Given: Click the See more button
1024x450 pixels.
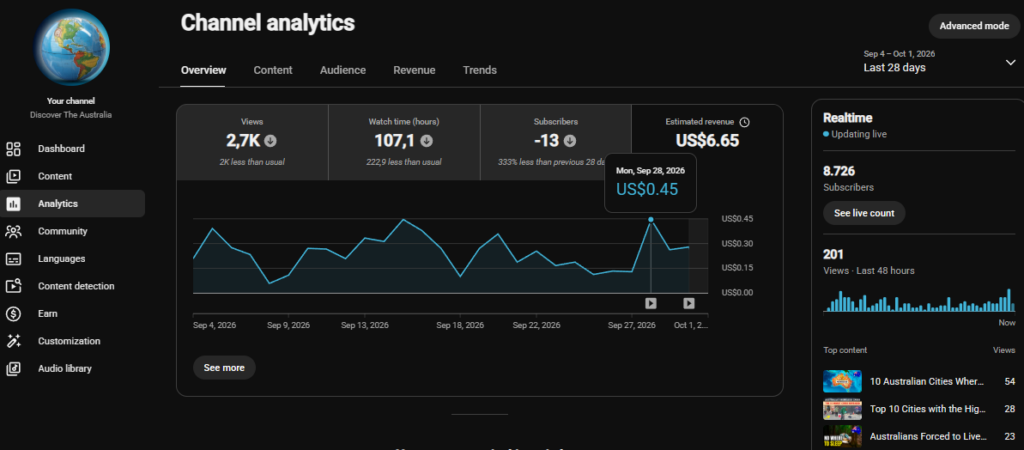Looking at the screenshot, I should [x=224, y=368].
